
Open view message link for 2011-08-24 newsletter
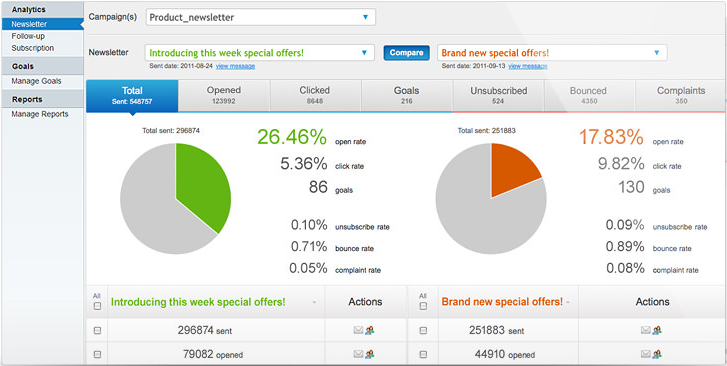pos(235,66)
